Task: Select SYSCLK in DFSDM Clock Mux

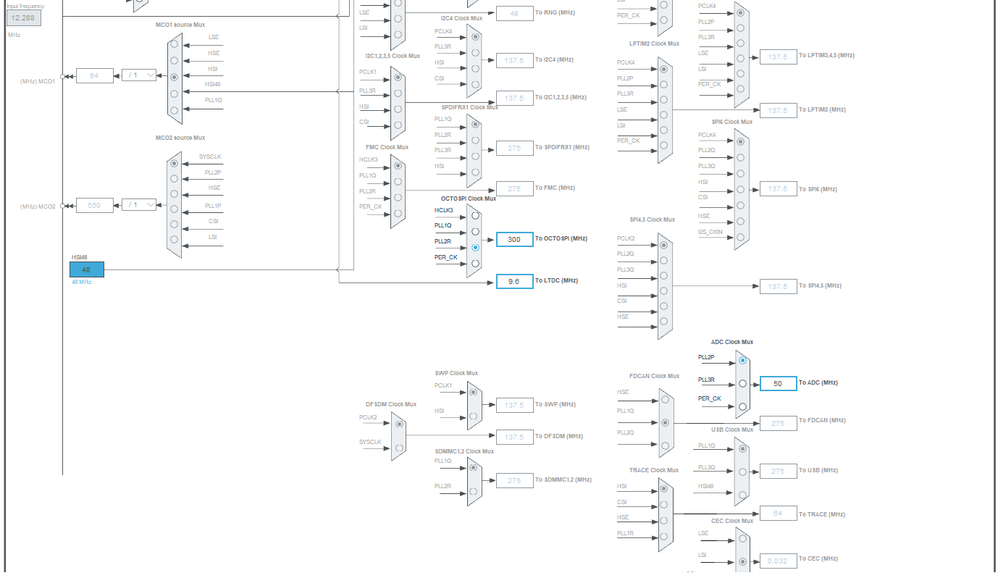Action: tap(399, 448)
